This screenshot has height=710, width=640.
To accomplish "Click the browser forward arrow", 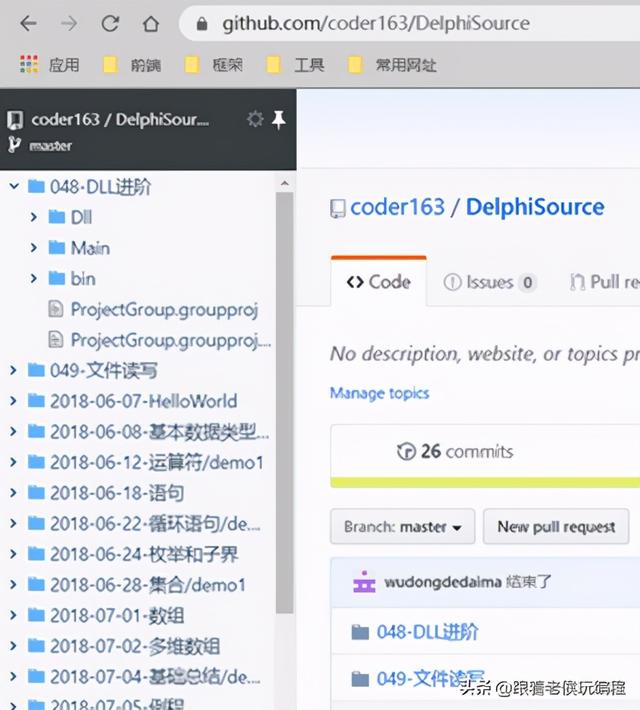I will click(x=69, y=24).
